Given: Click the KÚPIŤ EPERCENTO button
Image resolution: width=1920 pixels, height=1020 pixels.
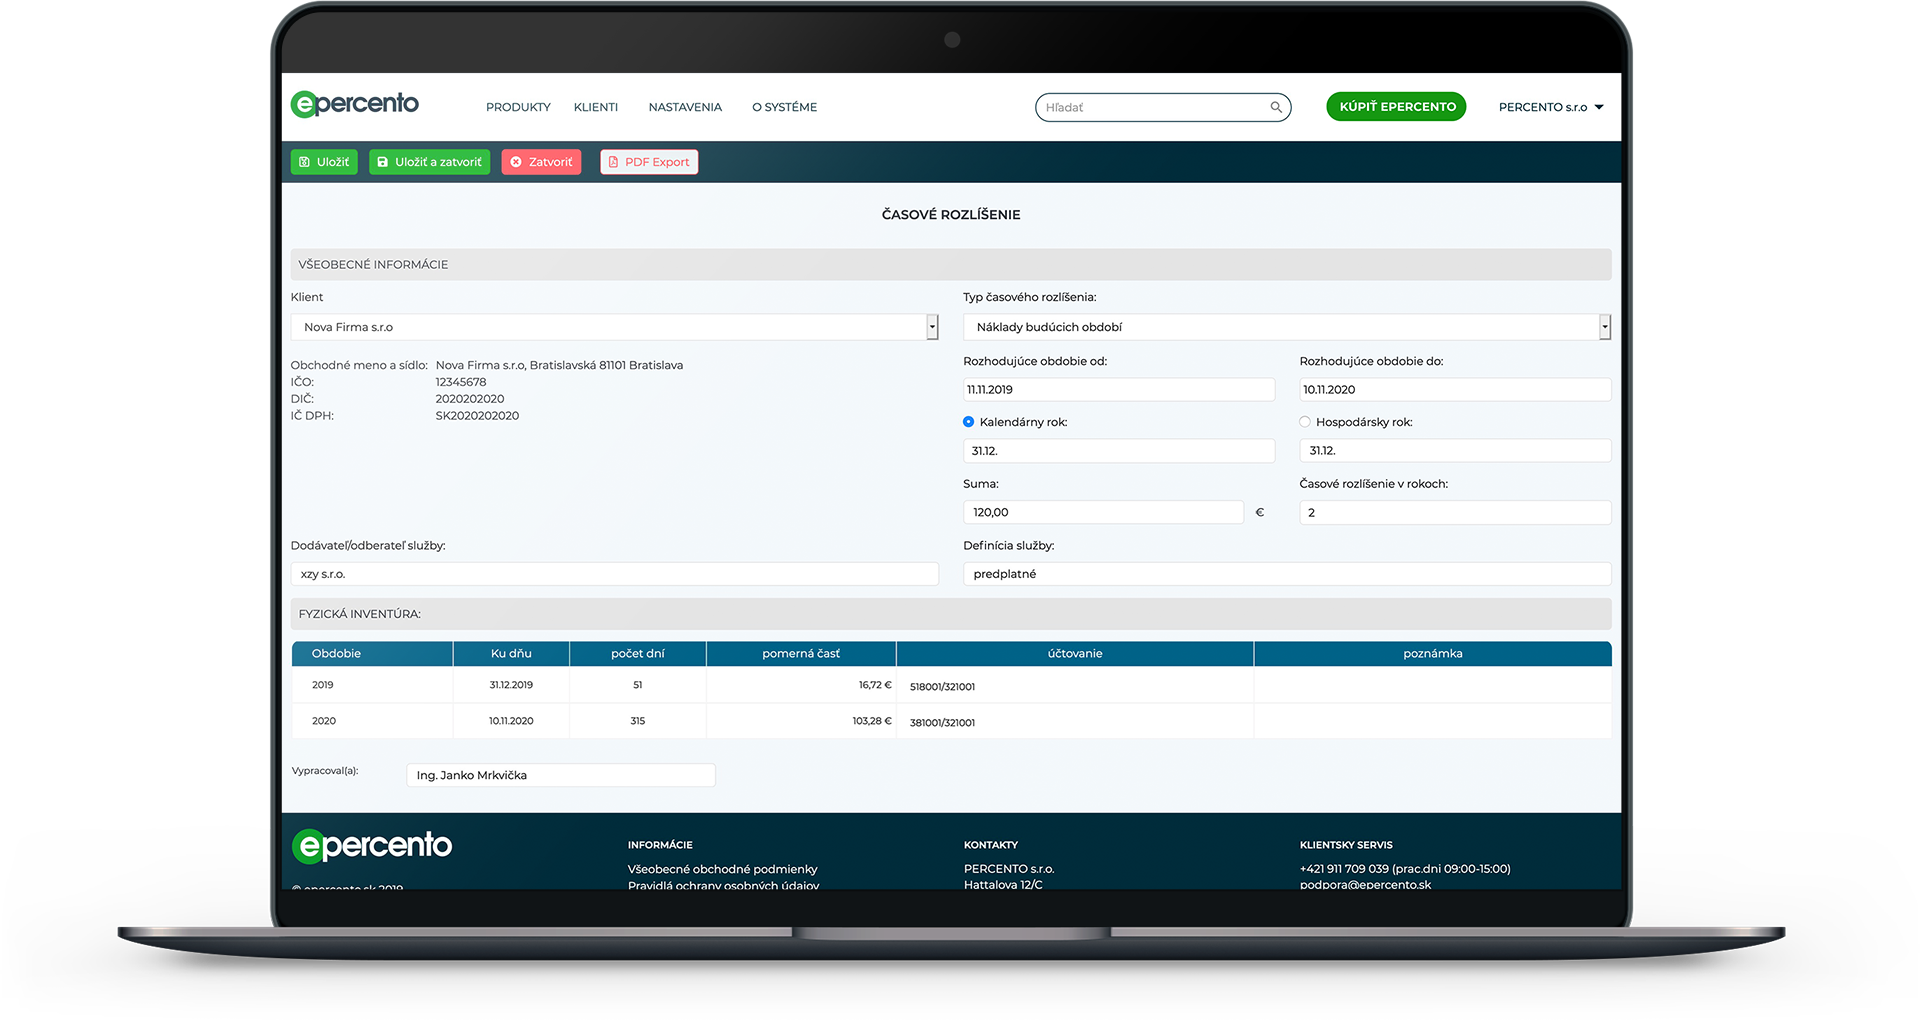Looking at the screenshot, I should click(x=1396, y=107).
